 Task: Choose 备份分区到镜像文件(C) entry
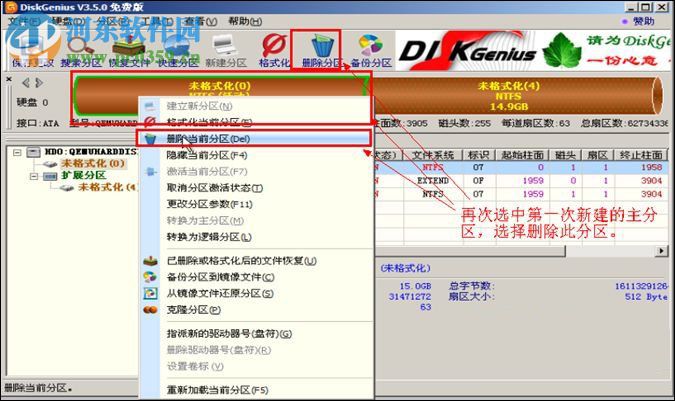[255, 277]
